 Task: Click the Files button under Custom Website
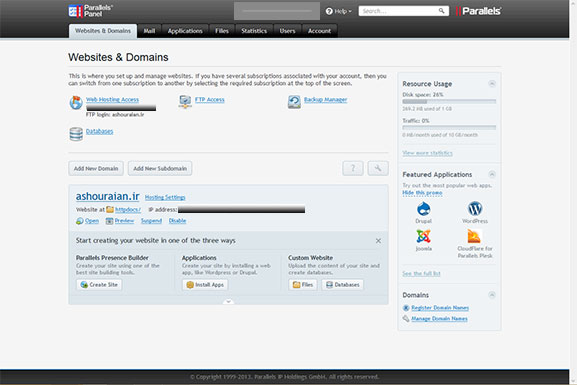pos(302,285)
